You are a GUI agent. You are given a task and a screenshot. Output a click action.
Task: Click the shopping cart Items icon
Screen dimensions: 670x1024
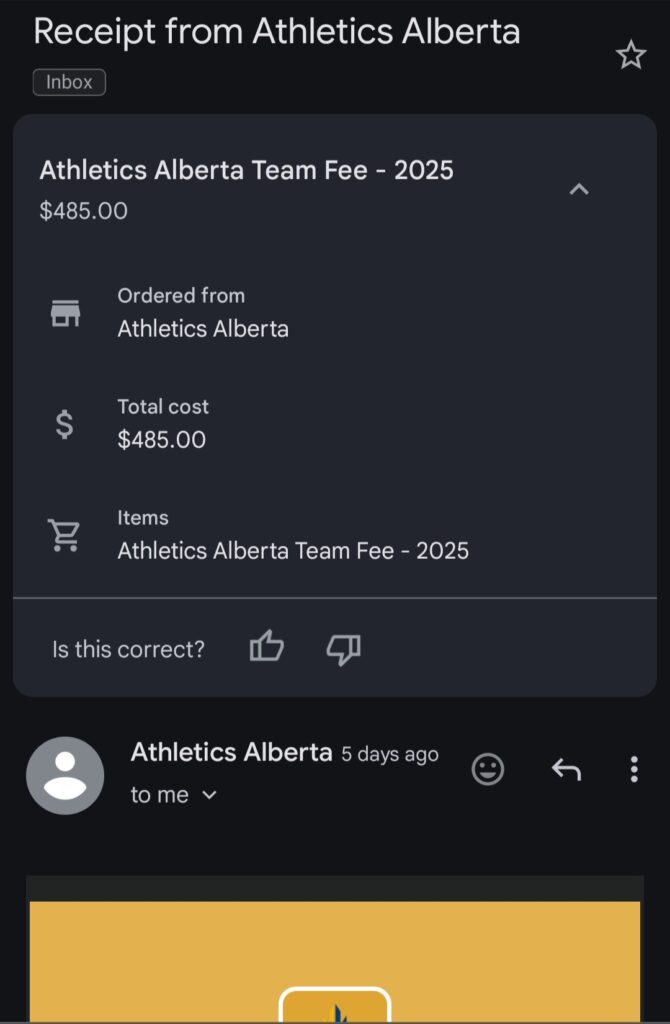tap(64, 536)
